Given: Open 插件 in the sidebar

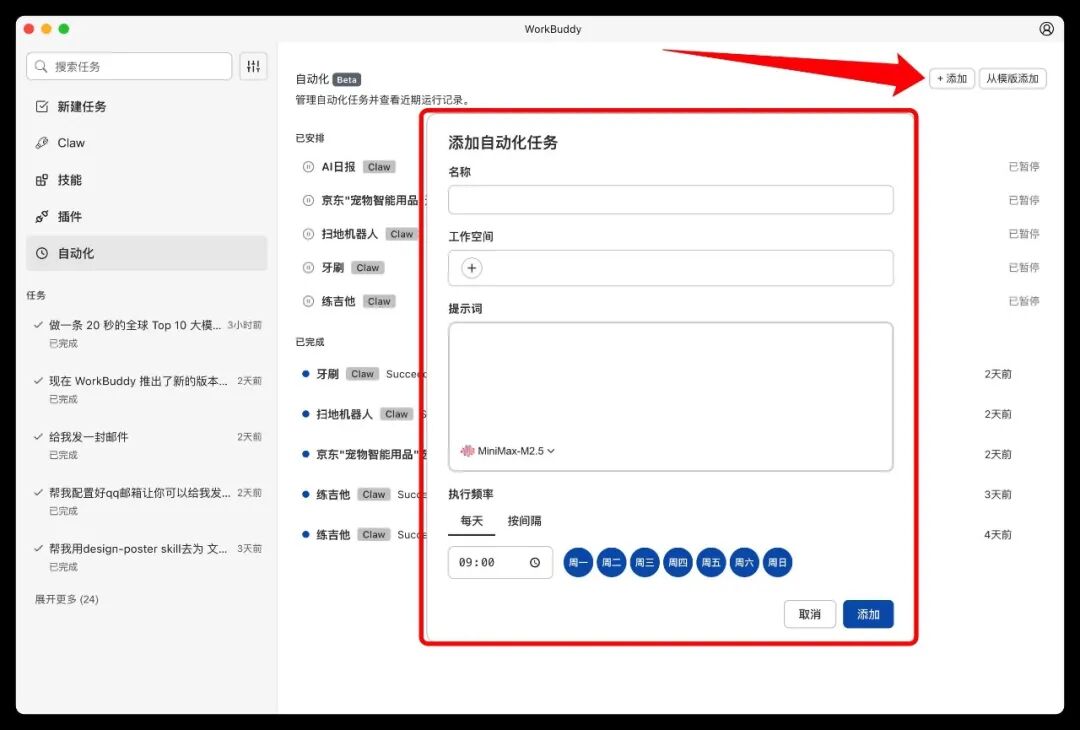Looking at the screenshot, I should [x=147, y=216].
